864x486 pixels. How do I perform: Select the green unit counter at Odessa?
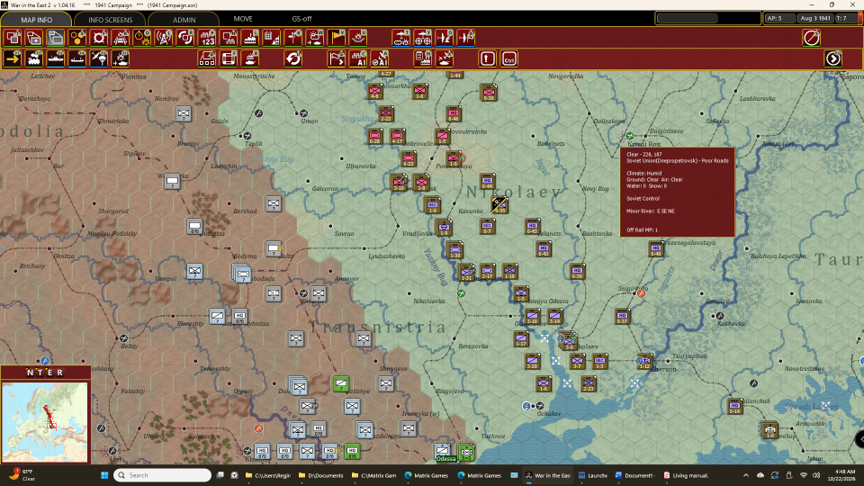[x=466, y=452]
